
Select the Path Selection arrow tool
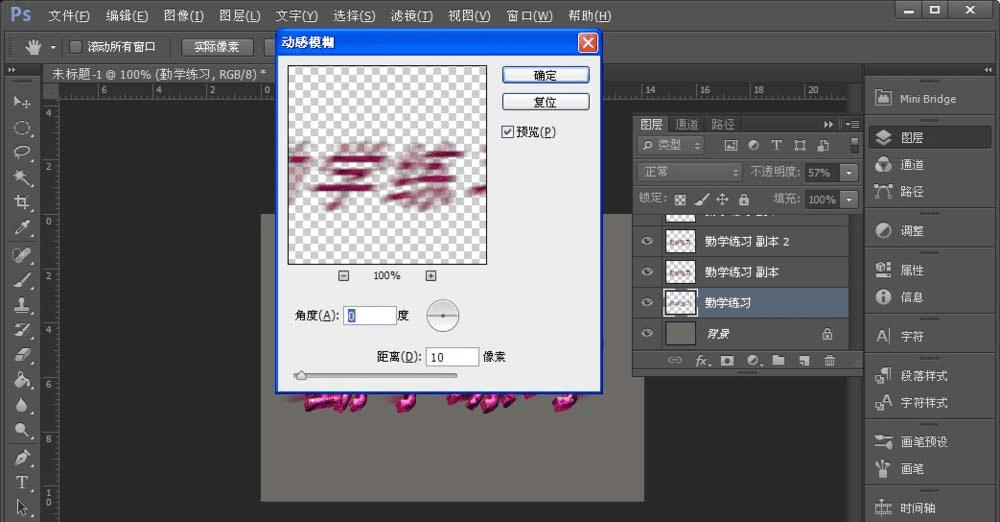pos(22,507)
